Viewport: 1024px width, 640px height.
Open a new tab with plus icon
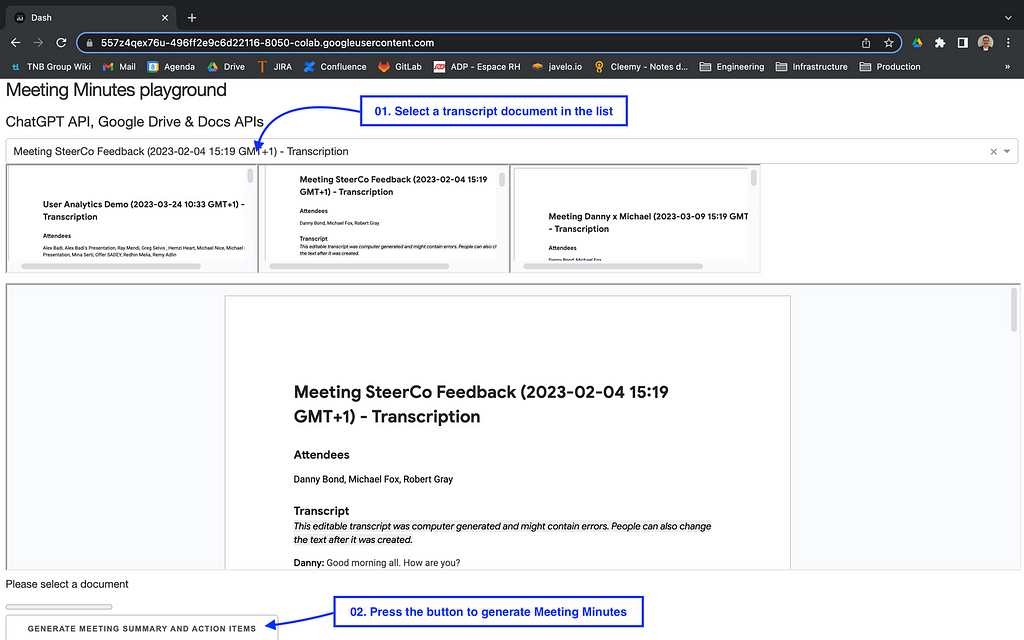pyautogui.click(x=192, y=18)
